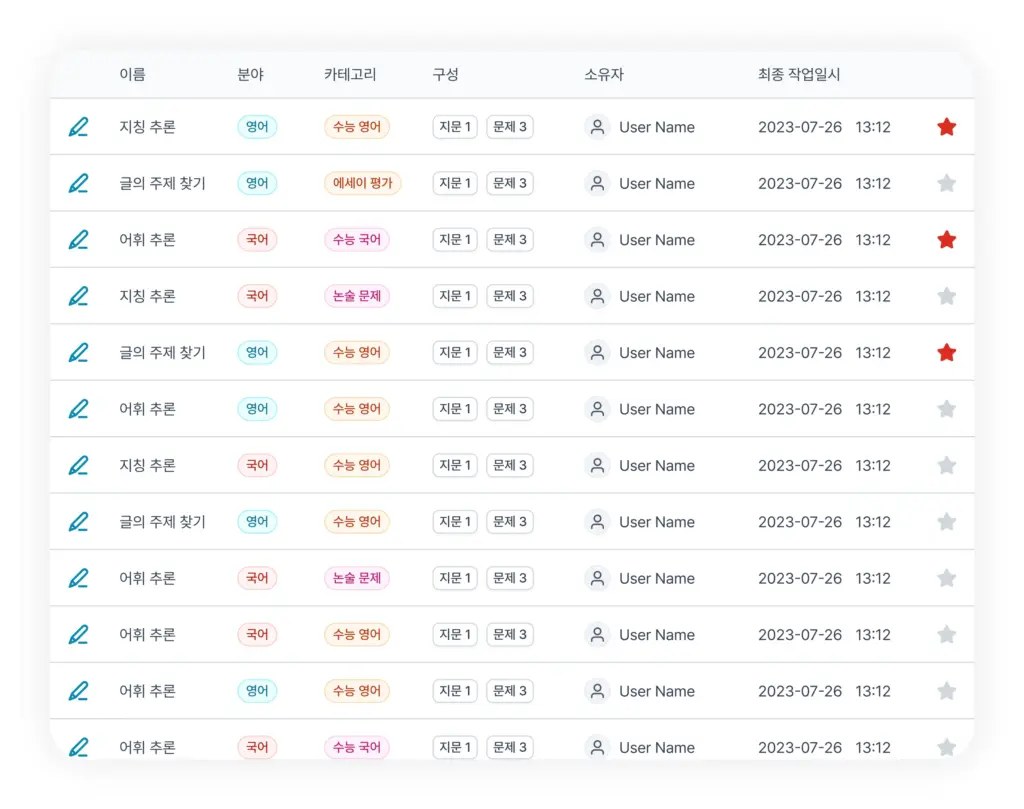The image size is (1024, 809).
Task: Click the pencil icon in the fourth row
Action: (78, 296)
